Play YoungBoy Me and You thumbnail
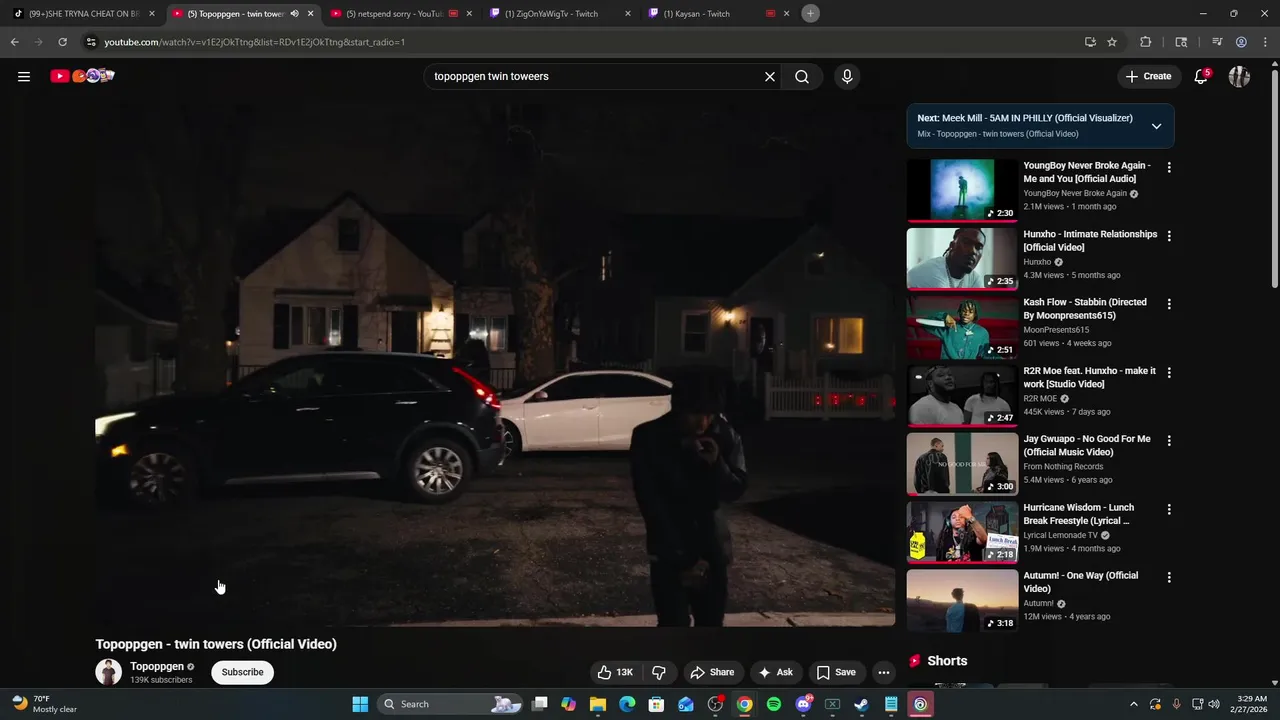This screenshot has height=720, width=1280. pyautogui.click(x=962, y=190)
